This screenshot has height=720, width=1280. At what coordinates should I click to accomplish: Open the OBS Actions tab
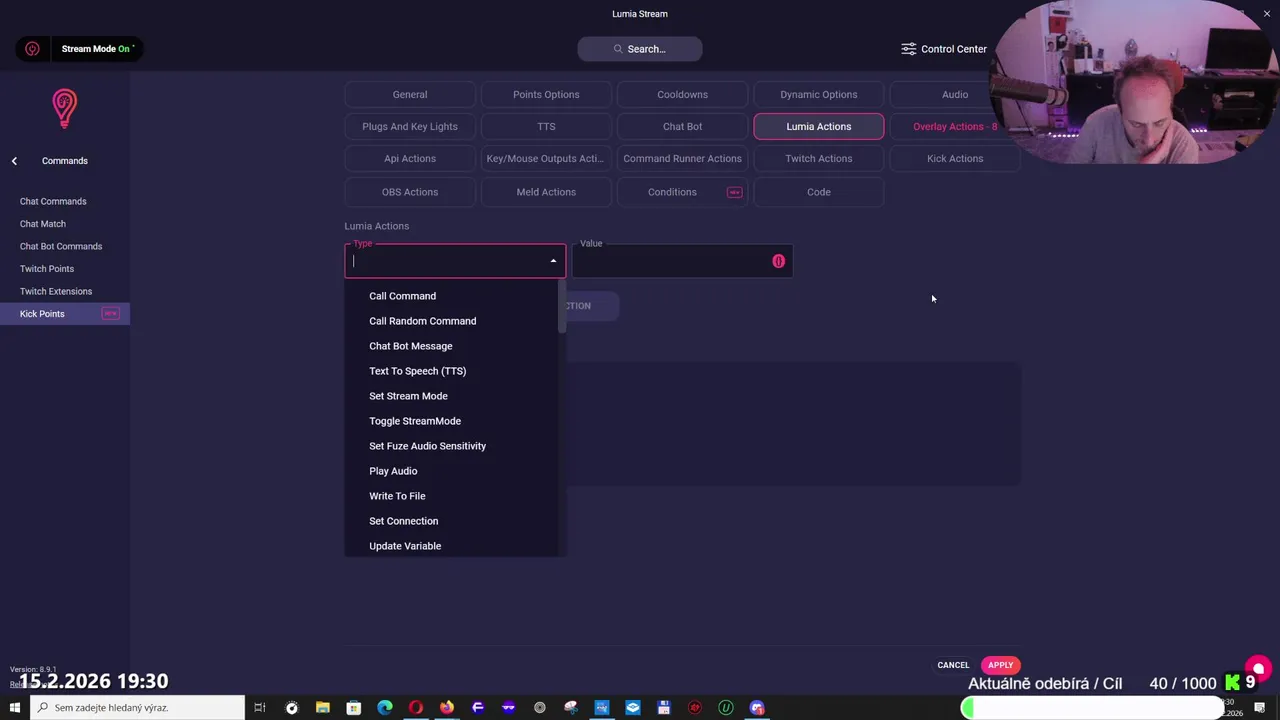tap(410, 192)
